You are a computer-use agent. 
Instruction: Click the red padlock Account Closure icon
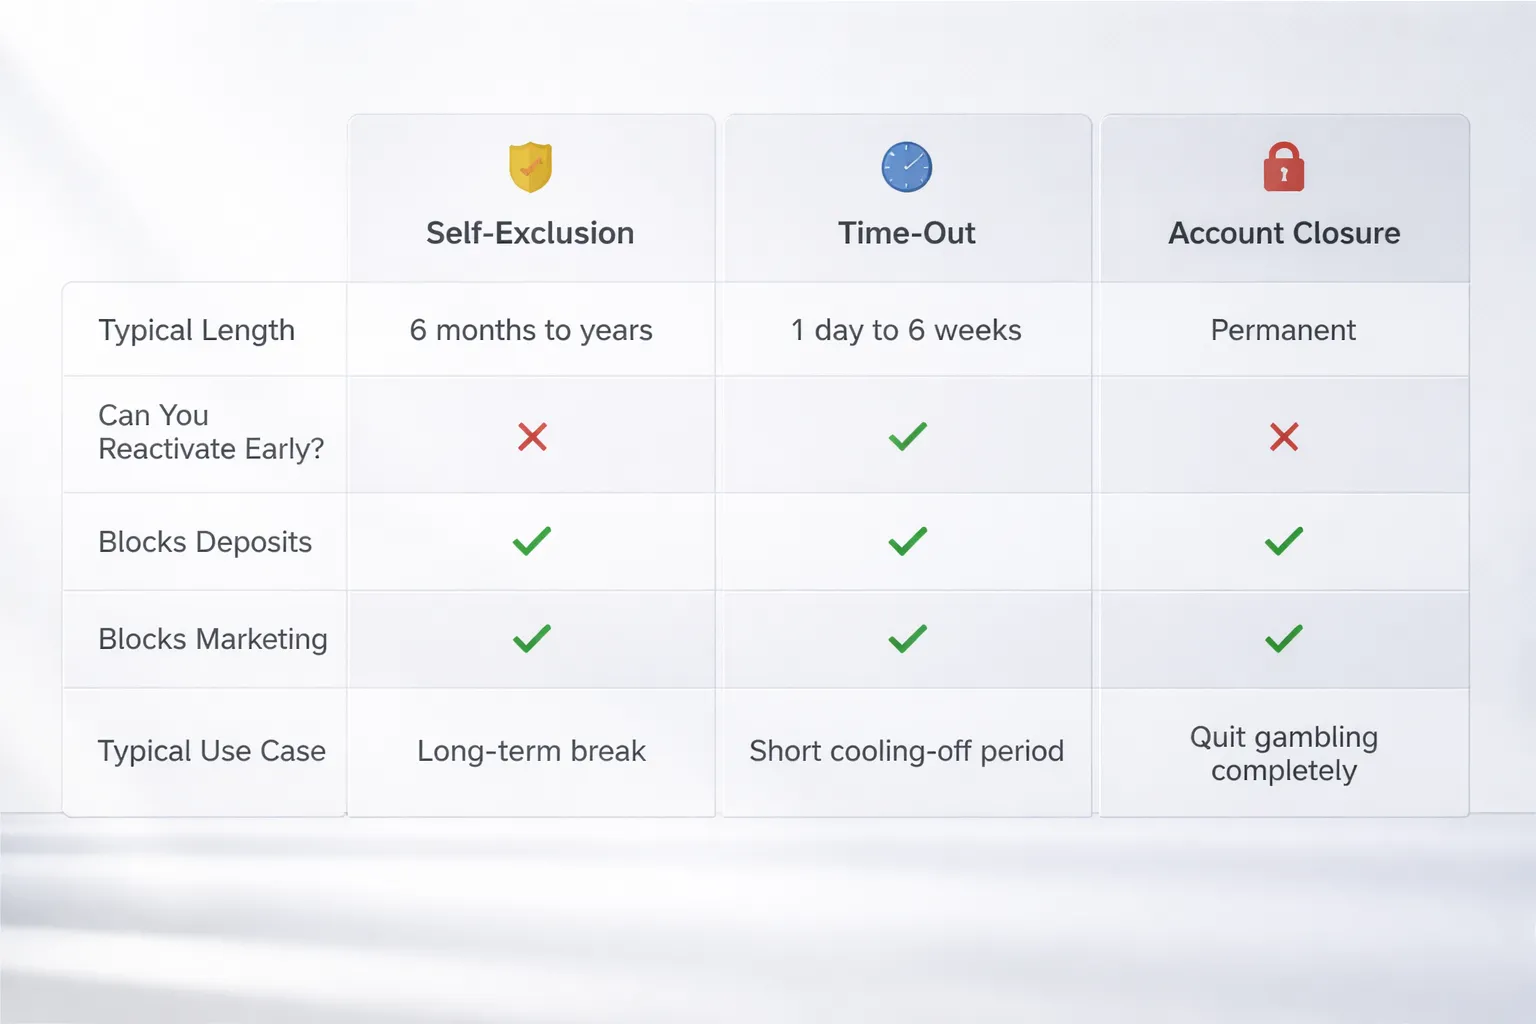(1284, 166)
